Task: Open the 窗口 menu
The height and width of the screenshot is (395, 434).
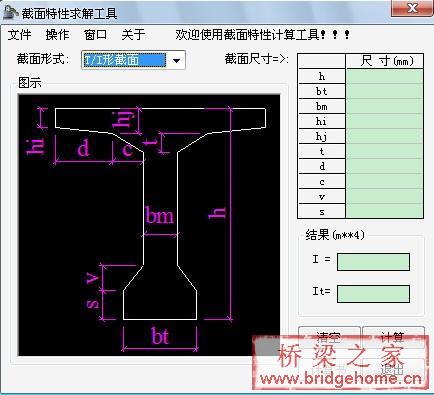Action: pos(95,34)
